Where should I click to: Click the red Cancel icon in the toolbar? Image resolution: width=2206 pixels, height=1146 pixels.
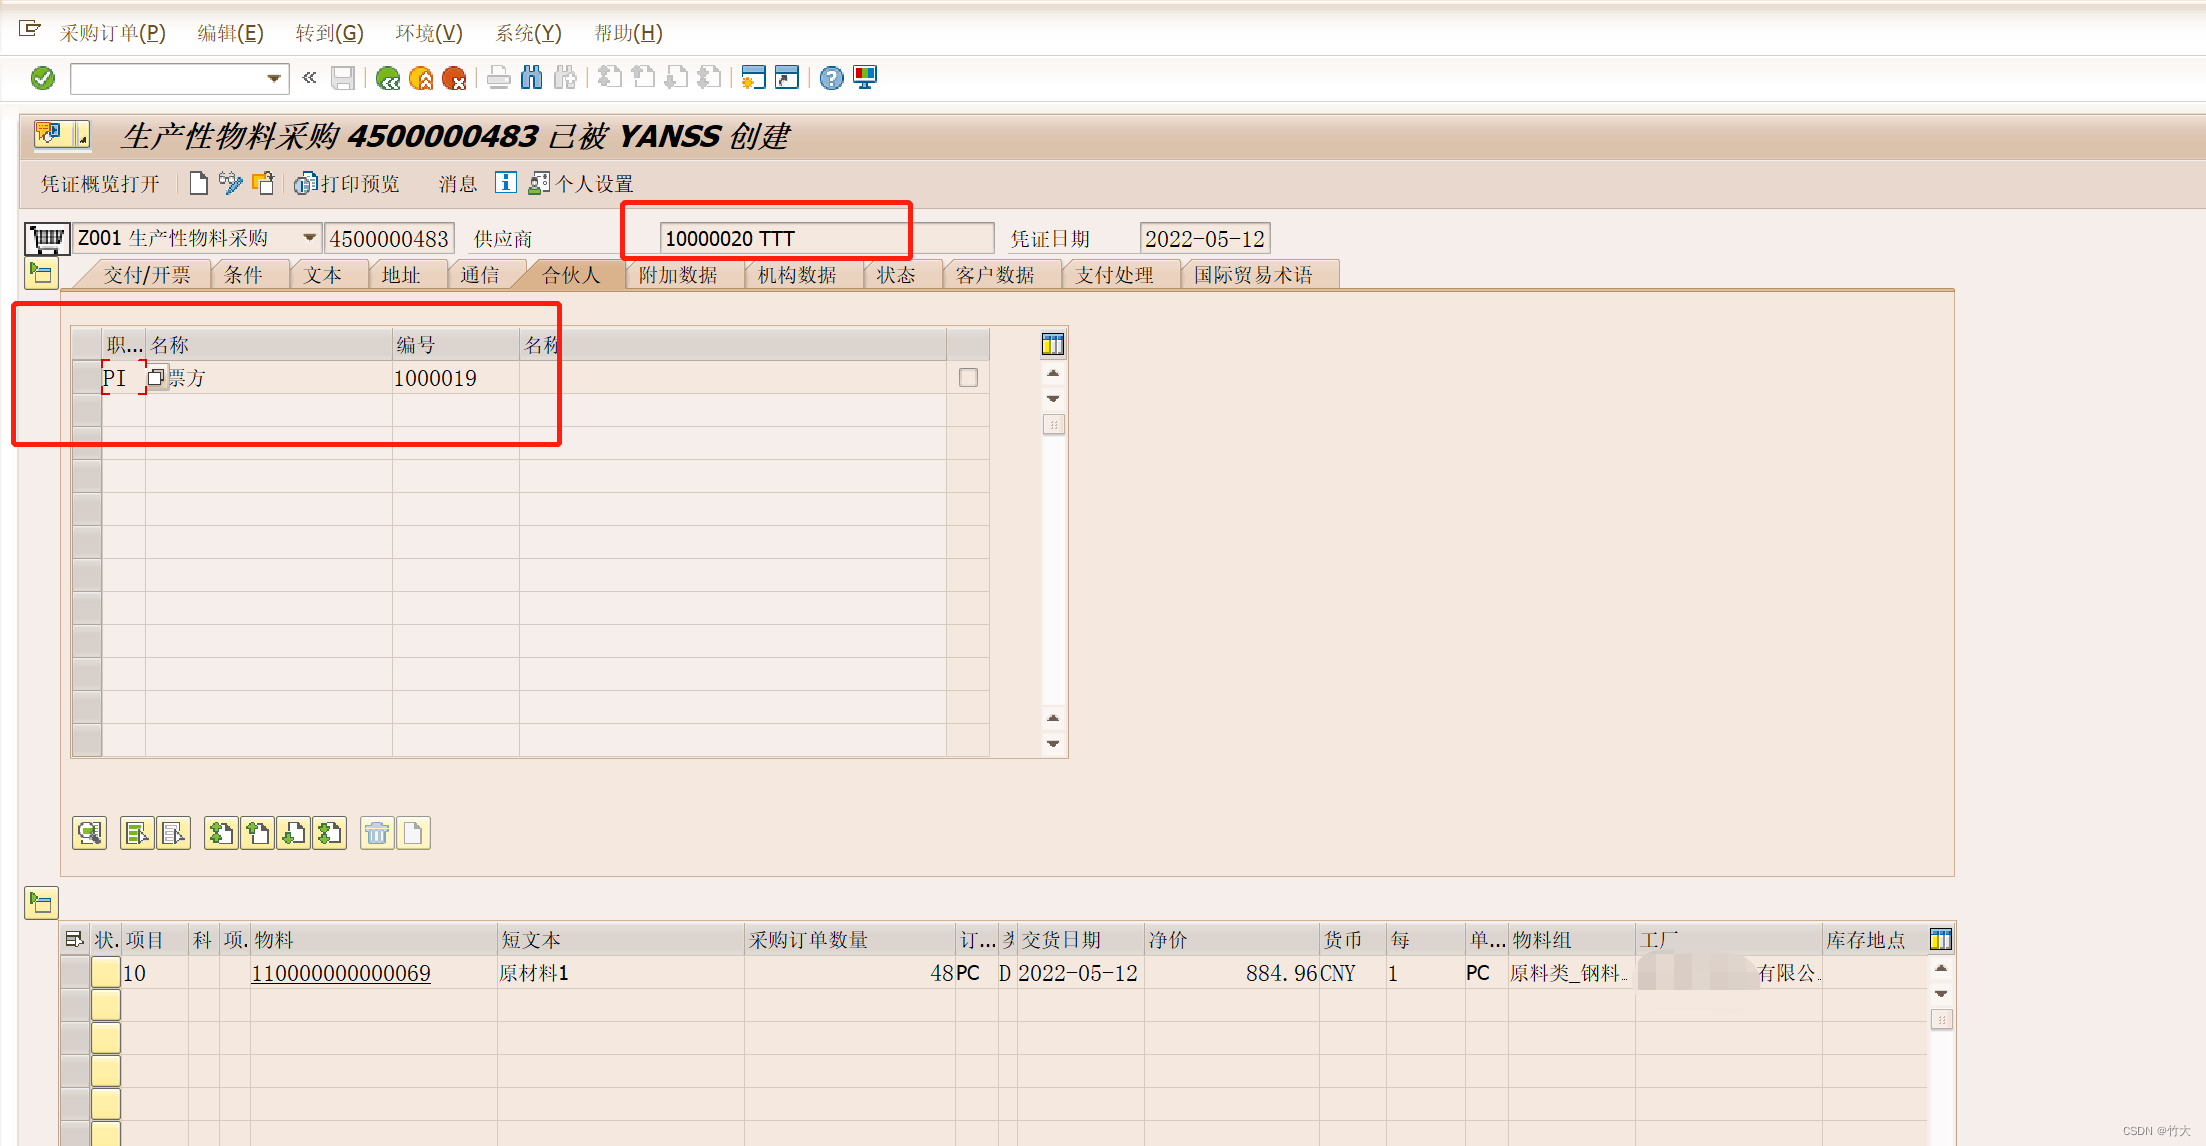[x=454, y=78]
